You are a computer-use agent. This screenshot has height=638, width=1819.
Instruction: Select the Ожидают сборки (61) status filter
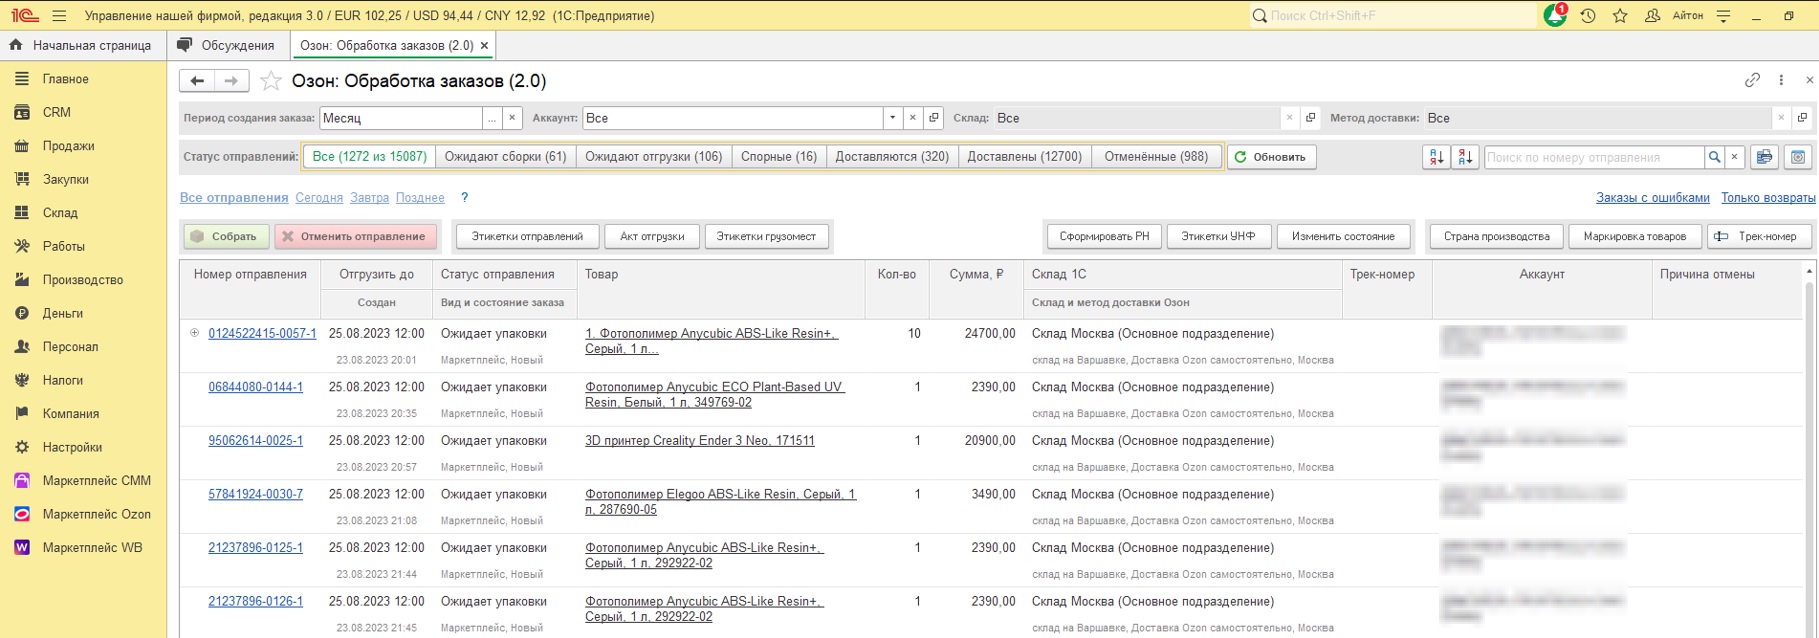505,157
